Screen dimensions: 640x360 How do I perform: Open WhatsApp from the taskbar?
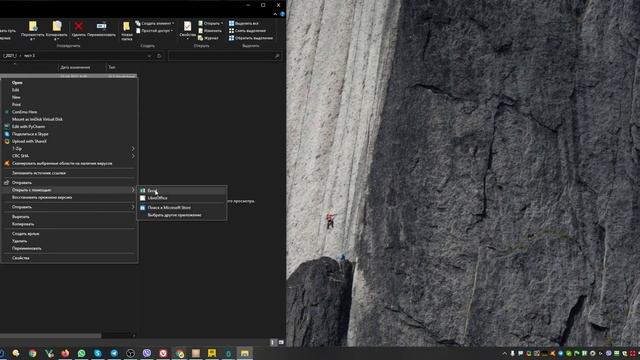point(81,353)
